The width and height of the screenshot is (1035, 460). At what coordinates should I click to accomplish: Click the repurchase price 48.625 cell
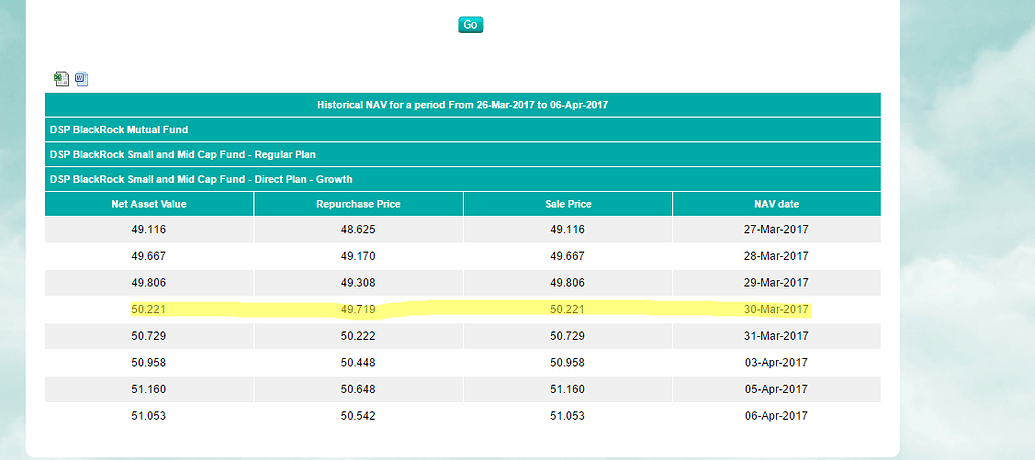(x=358, y=230)
